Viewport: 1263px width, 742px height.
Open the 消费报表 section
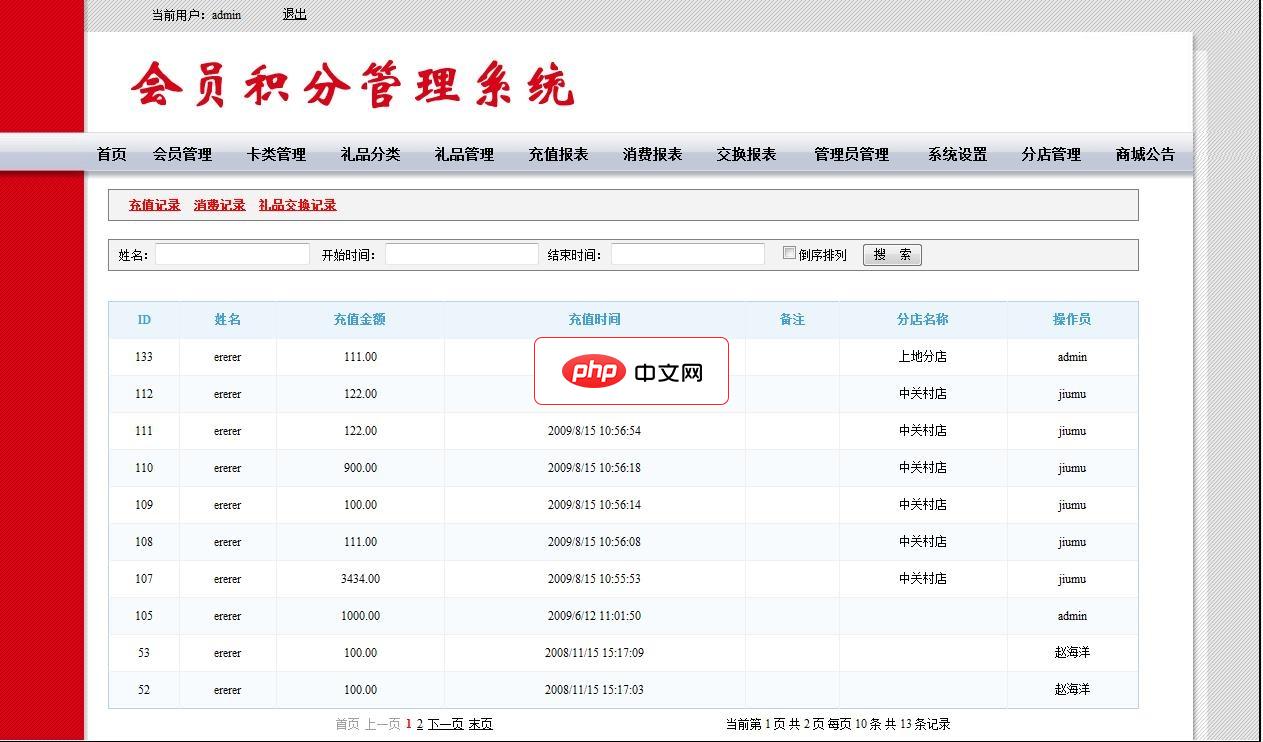652,154
